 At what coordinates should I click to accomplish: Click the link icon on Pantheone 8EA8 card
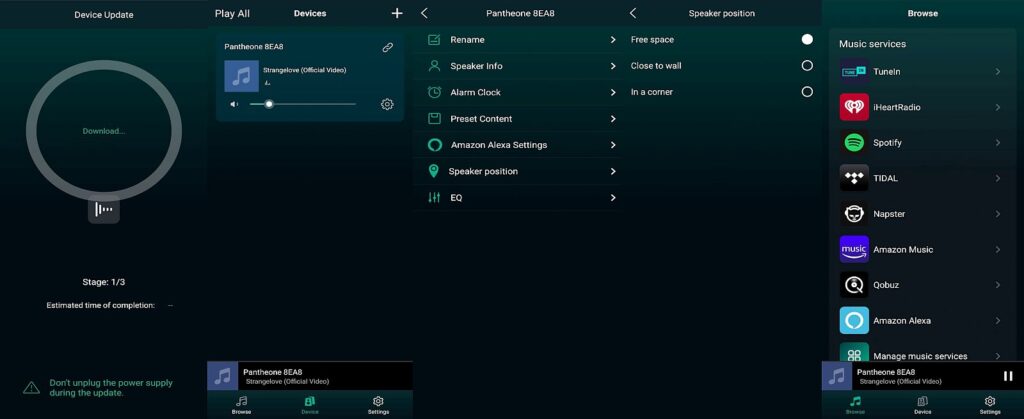(x=387, y=47)
